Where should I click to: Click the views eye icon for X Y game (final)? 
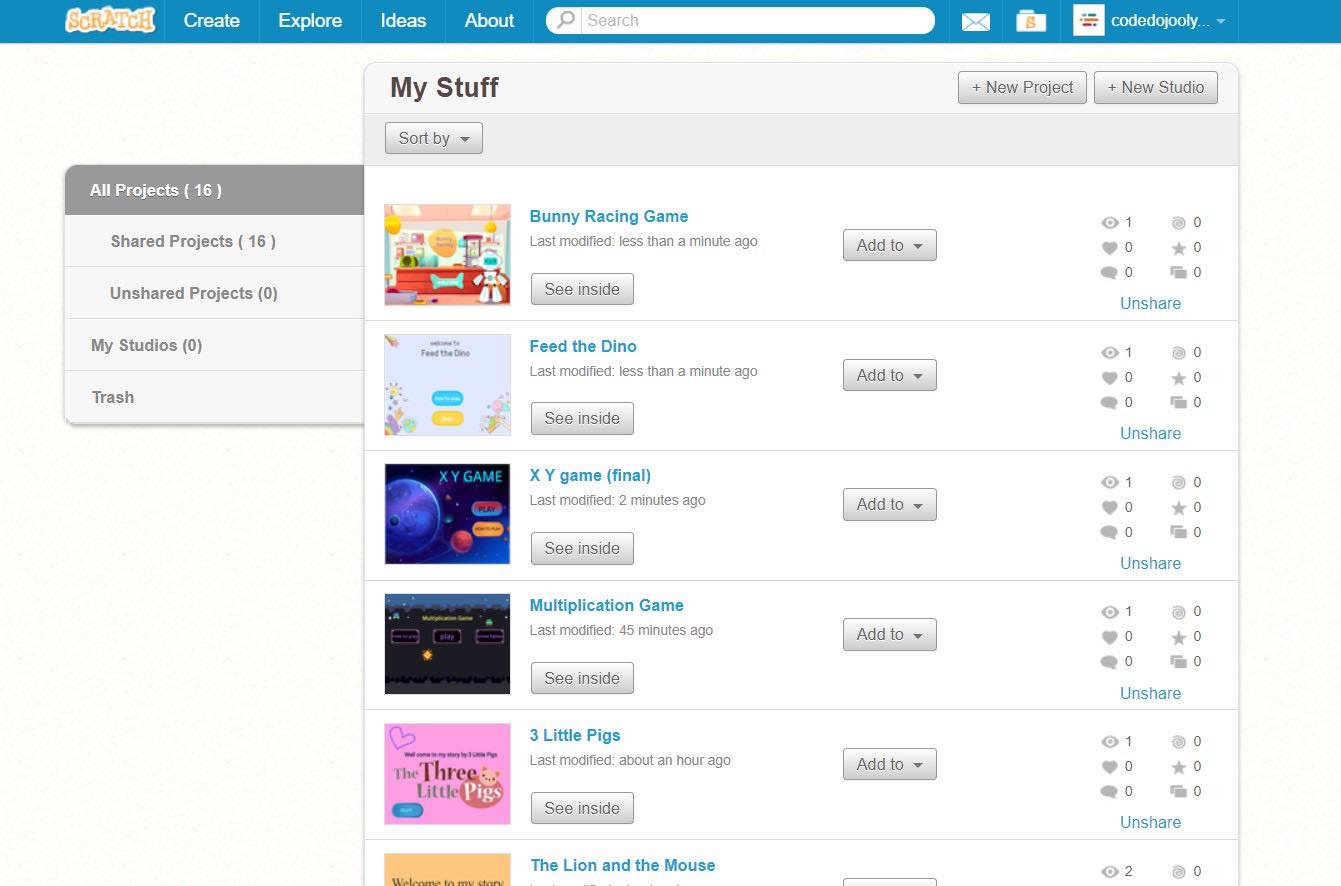1109,482
